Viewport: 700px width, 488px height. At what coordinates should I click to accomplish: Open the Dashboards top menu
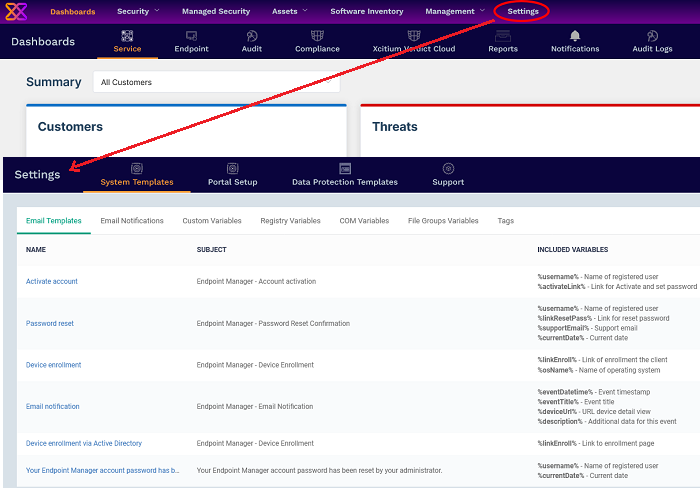click(73, 12)
